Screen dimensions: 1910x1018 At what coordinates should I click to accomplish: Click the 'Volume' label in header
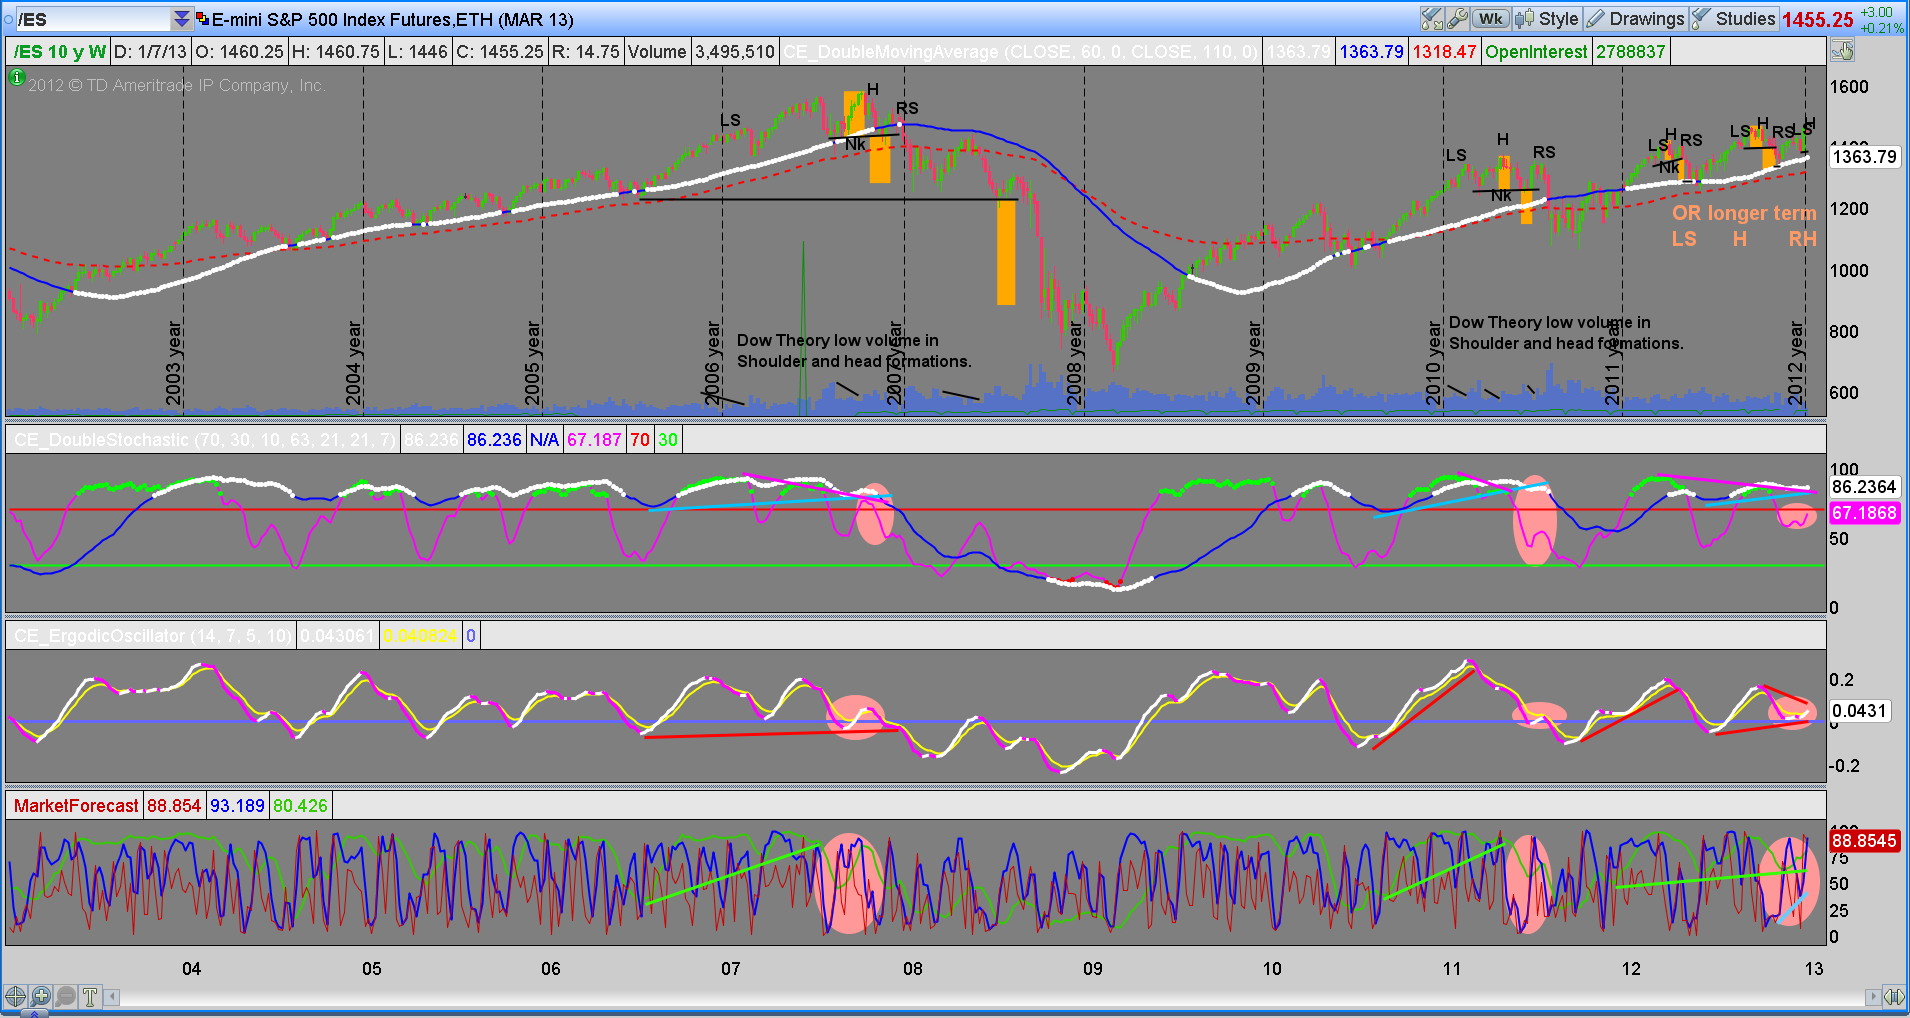(x=657, y=52)
